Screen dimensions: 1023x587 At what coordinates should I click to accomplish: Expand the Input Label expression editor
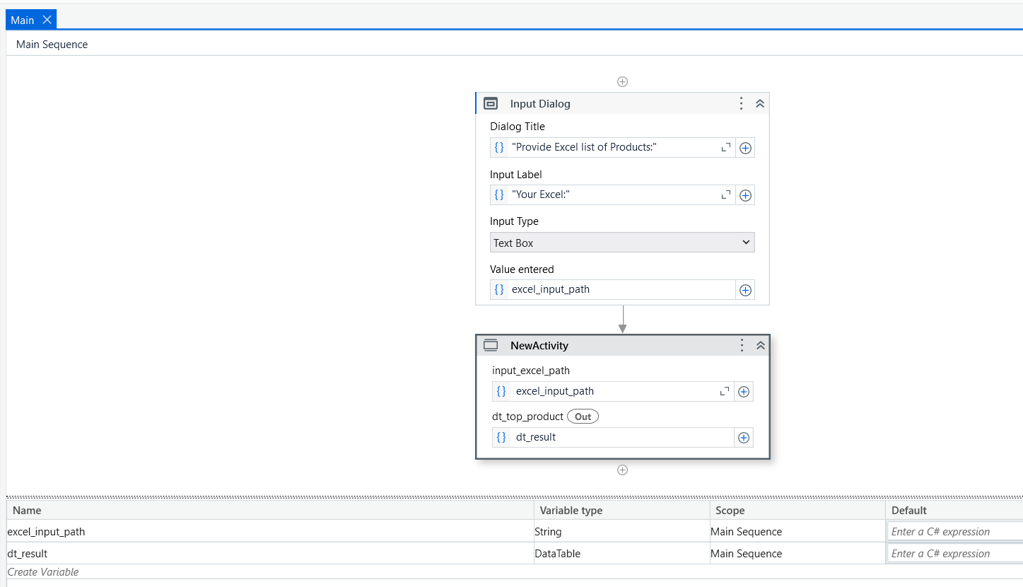[x=725, y=194]
